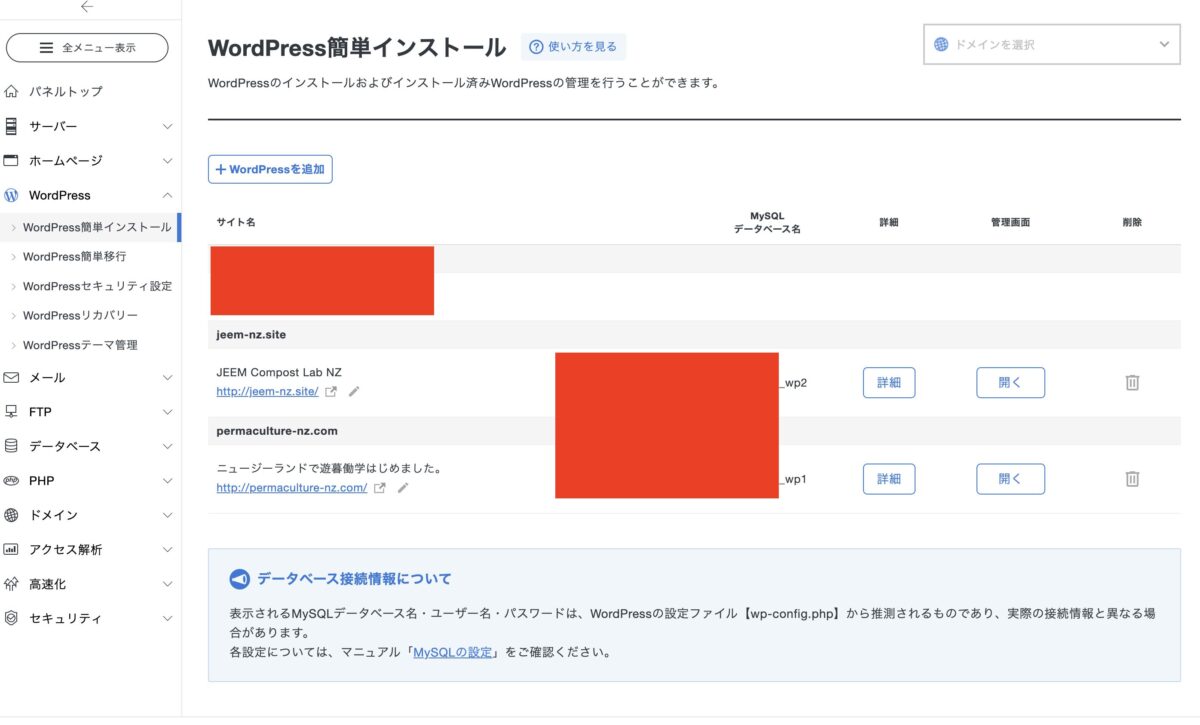Image resolution: width=1200 pixels, height=725 pixels.
Task: Click pencil edit icon for permaculture-nz.com
Action: (x=403, y=488)
